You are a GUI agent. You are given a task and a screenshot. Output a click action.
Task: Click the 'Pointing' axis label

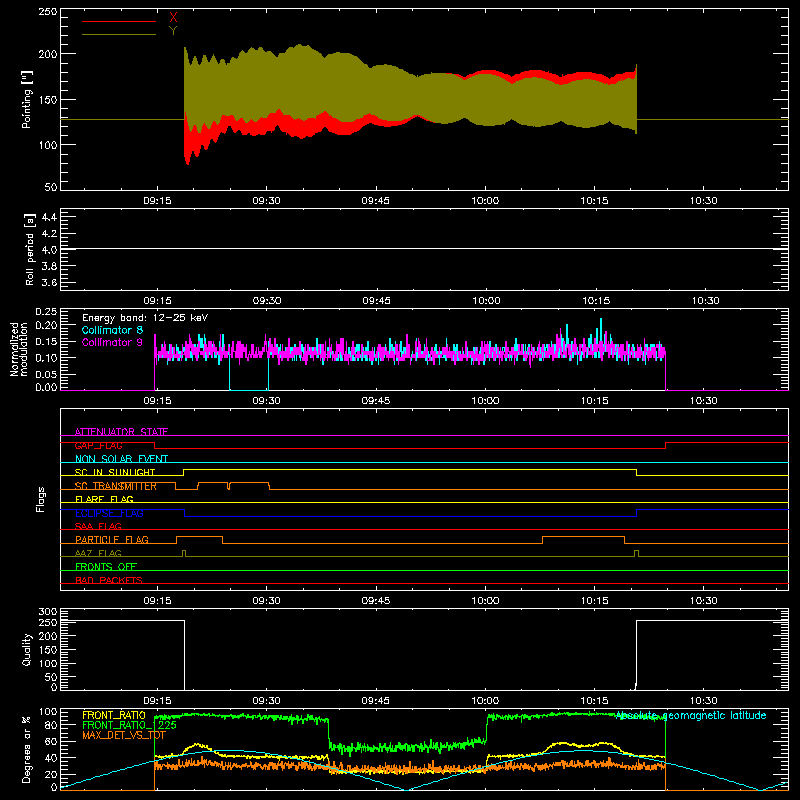pos(27,99)
